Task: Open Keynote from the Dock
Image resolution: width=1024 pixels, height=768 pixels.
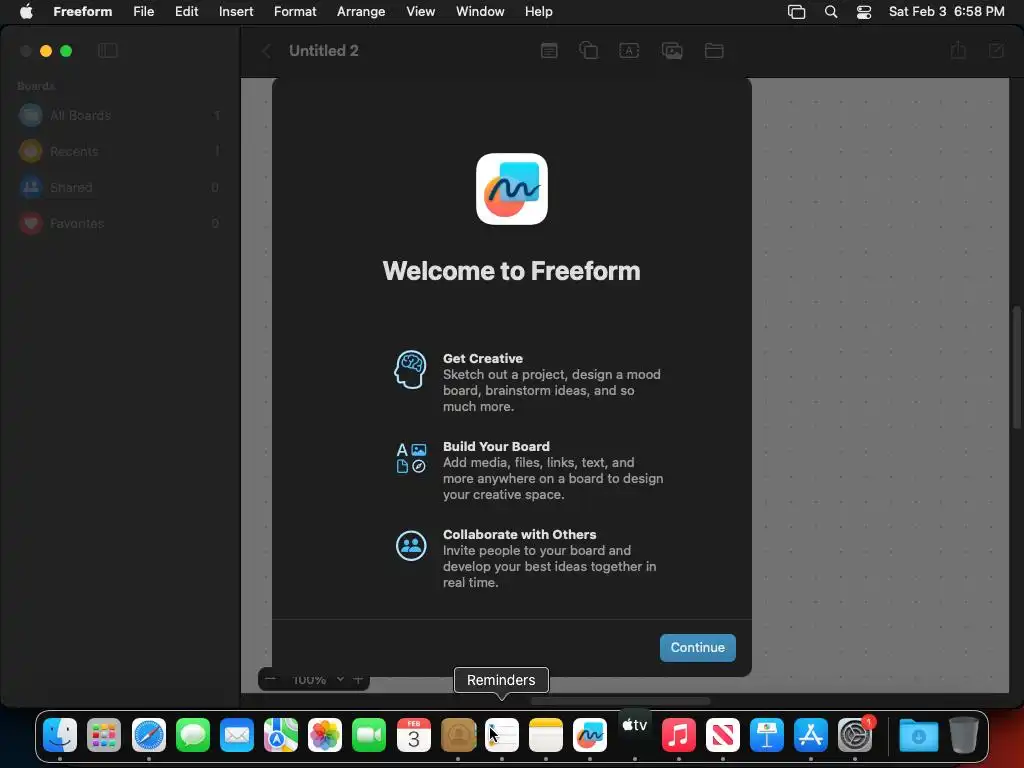Action: (x=767, y=735)
